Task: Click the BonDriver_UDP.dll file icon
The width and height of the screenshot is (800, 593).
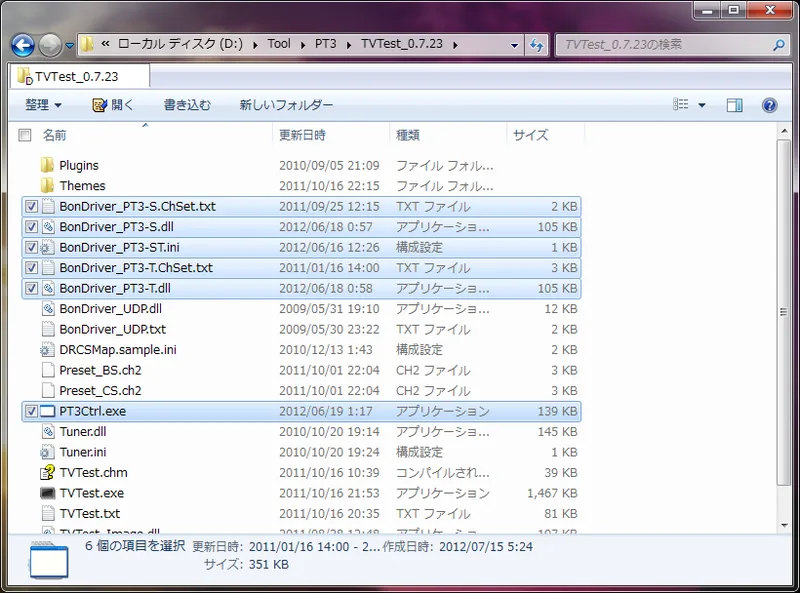Action: 48,308
